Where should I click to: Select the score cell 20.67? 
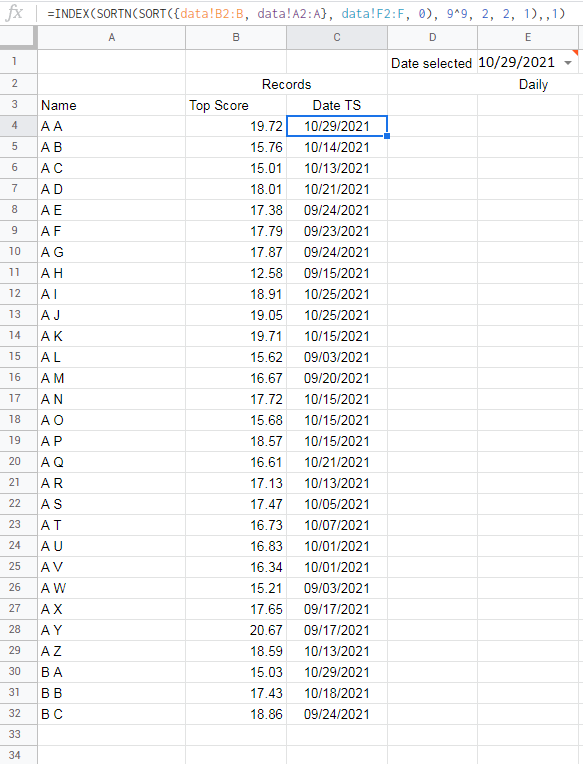click(236, 629)
